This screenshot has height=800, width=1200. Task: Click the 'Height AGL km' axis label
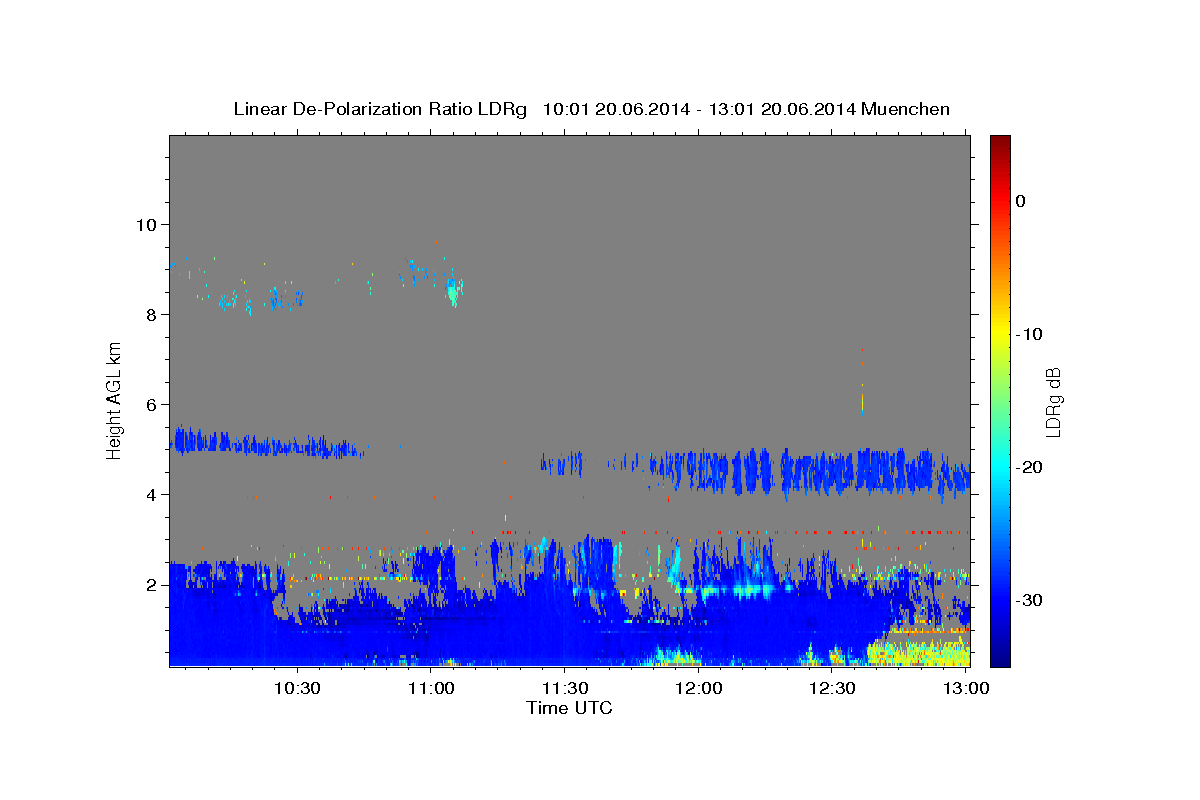115,400
